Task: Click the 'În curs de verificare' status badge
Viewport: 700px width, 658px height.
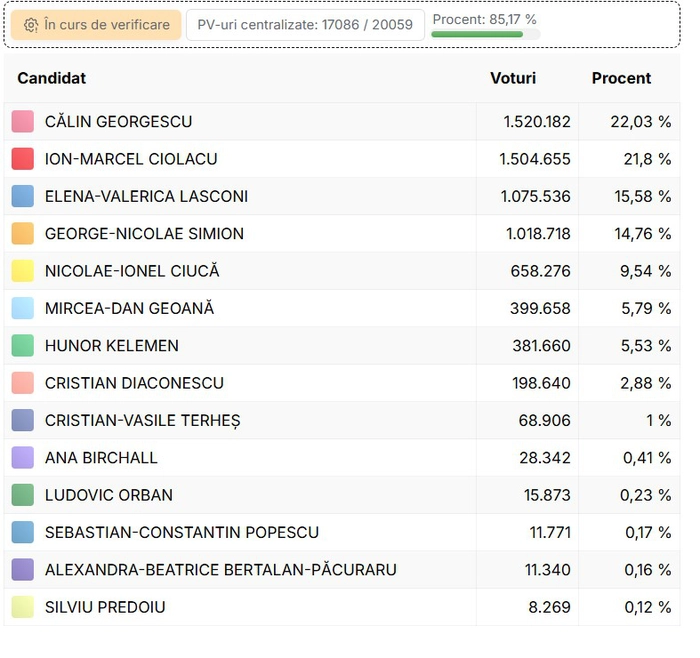Action: (x=96, y=25)
